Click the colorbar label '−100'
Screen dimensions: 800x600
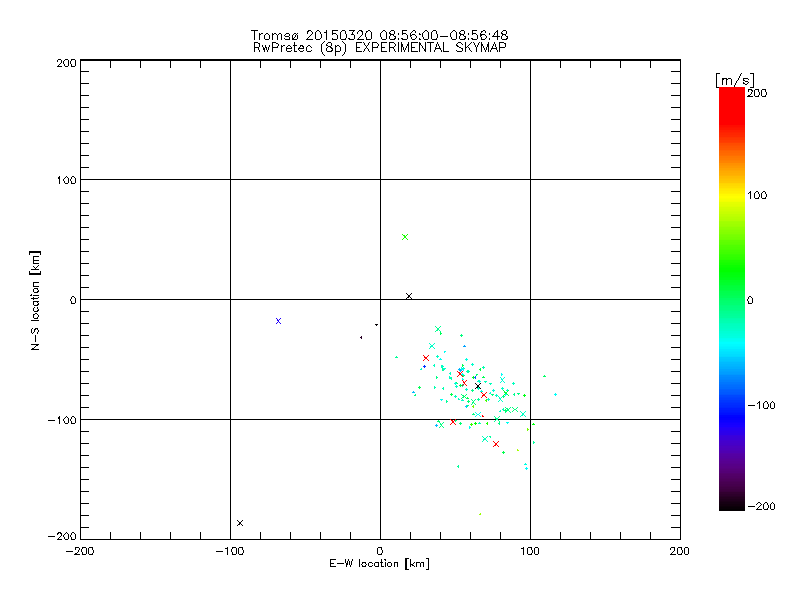point(761,406)
